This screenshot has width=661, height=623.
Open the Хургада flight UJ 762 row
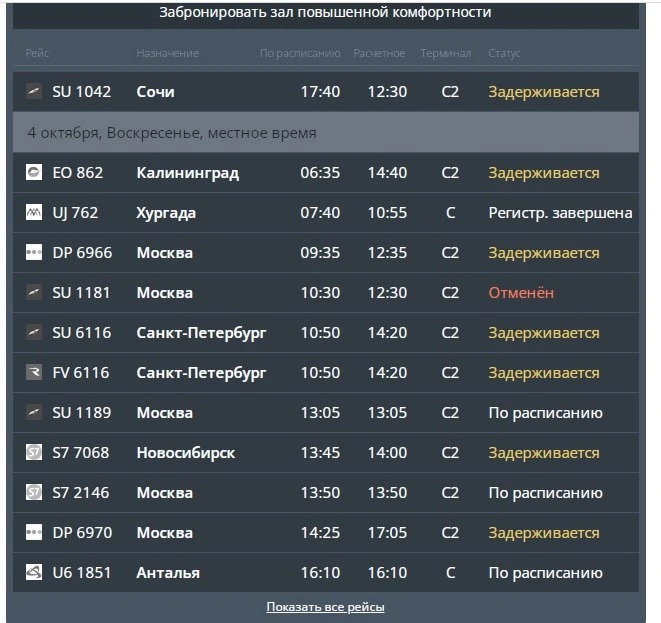tap(326, 212)
